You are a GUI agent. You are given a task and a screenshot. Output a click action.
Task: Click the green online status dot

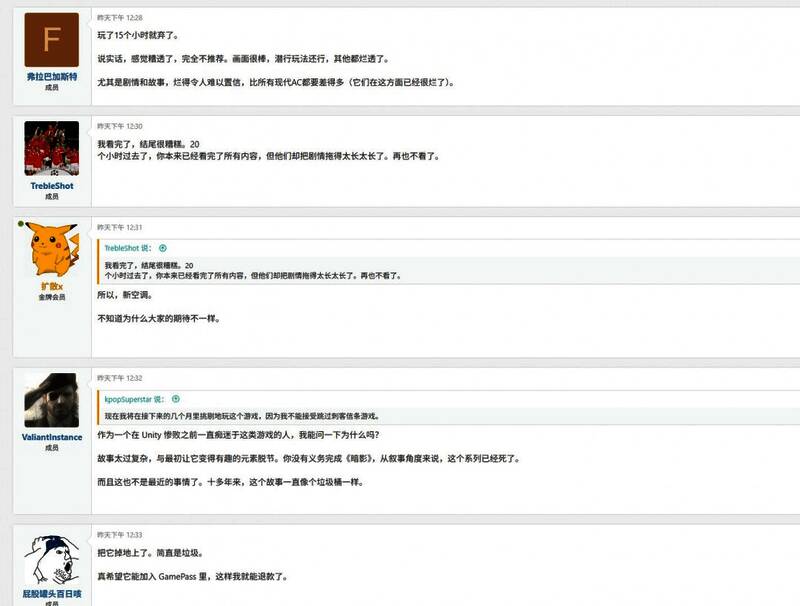[20, 223]
